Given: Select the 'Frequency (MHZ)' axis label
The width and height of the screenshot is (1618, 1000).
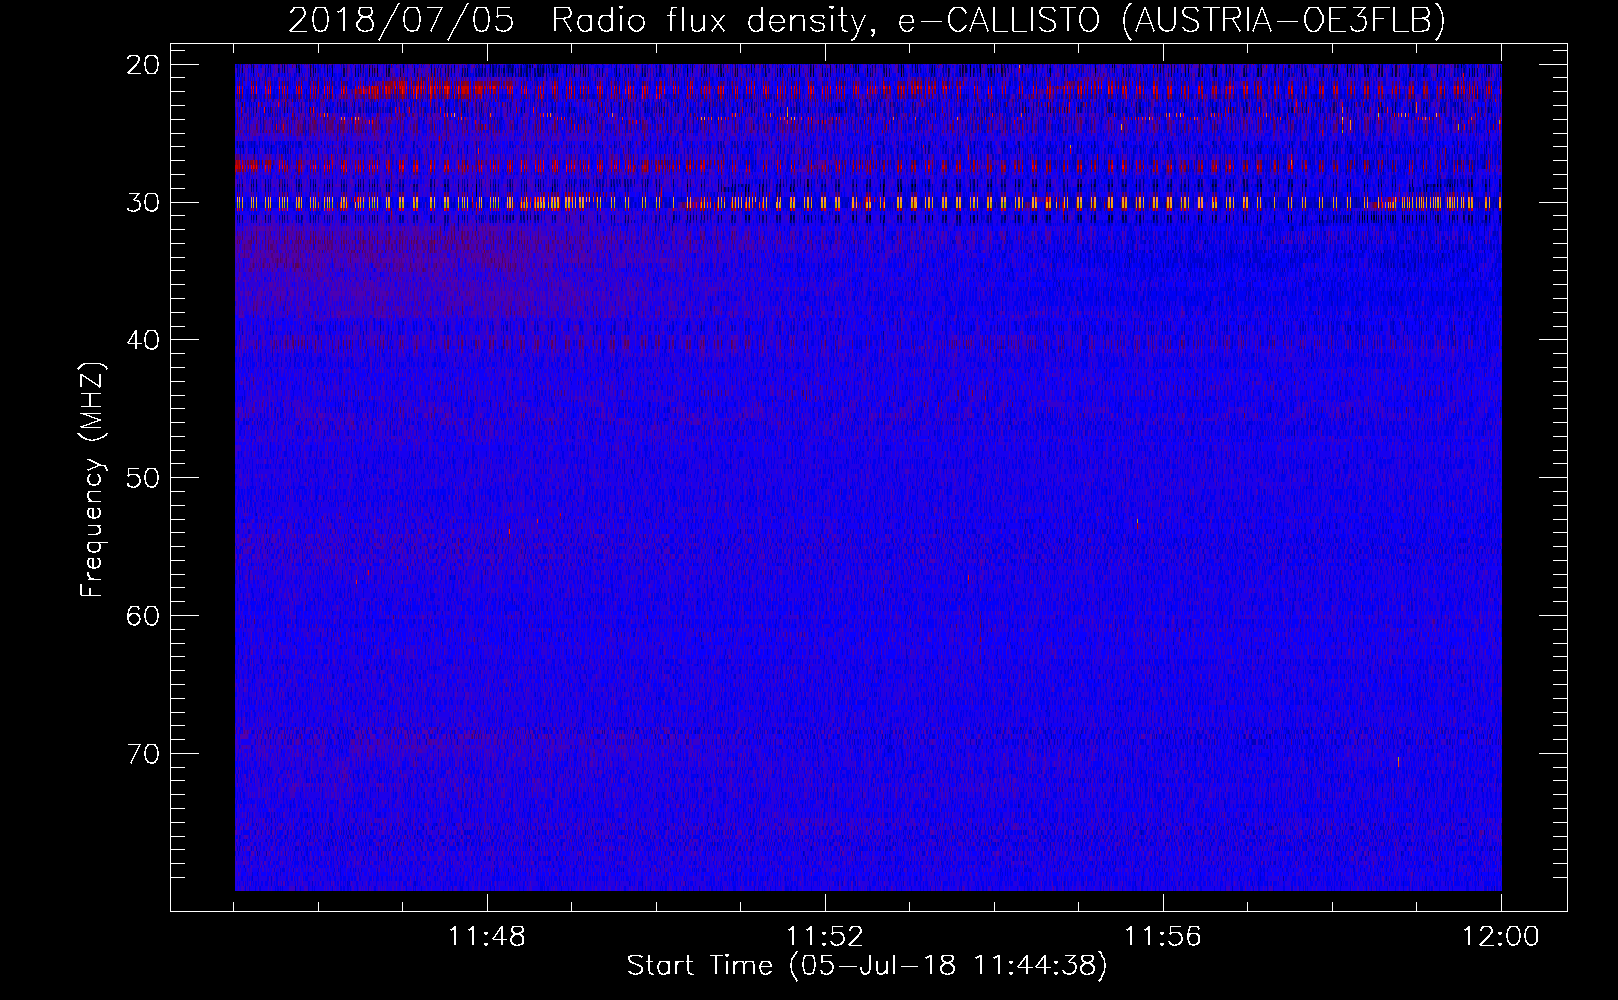Looking at the screenshot, I should [92, 479].
